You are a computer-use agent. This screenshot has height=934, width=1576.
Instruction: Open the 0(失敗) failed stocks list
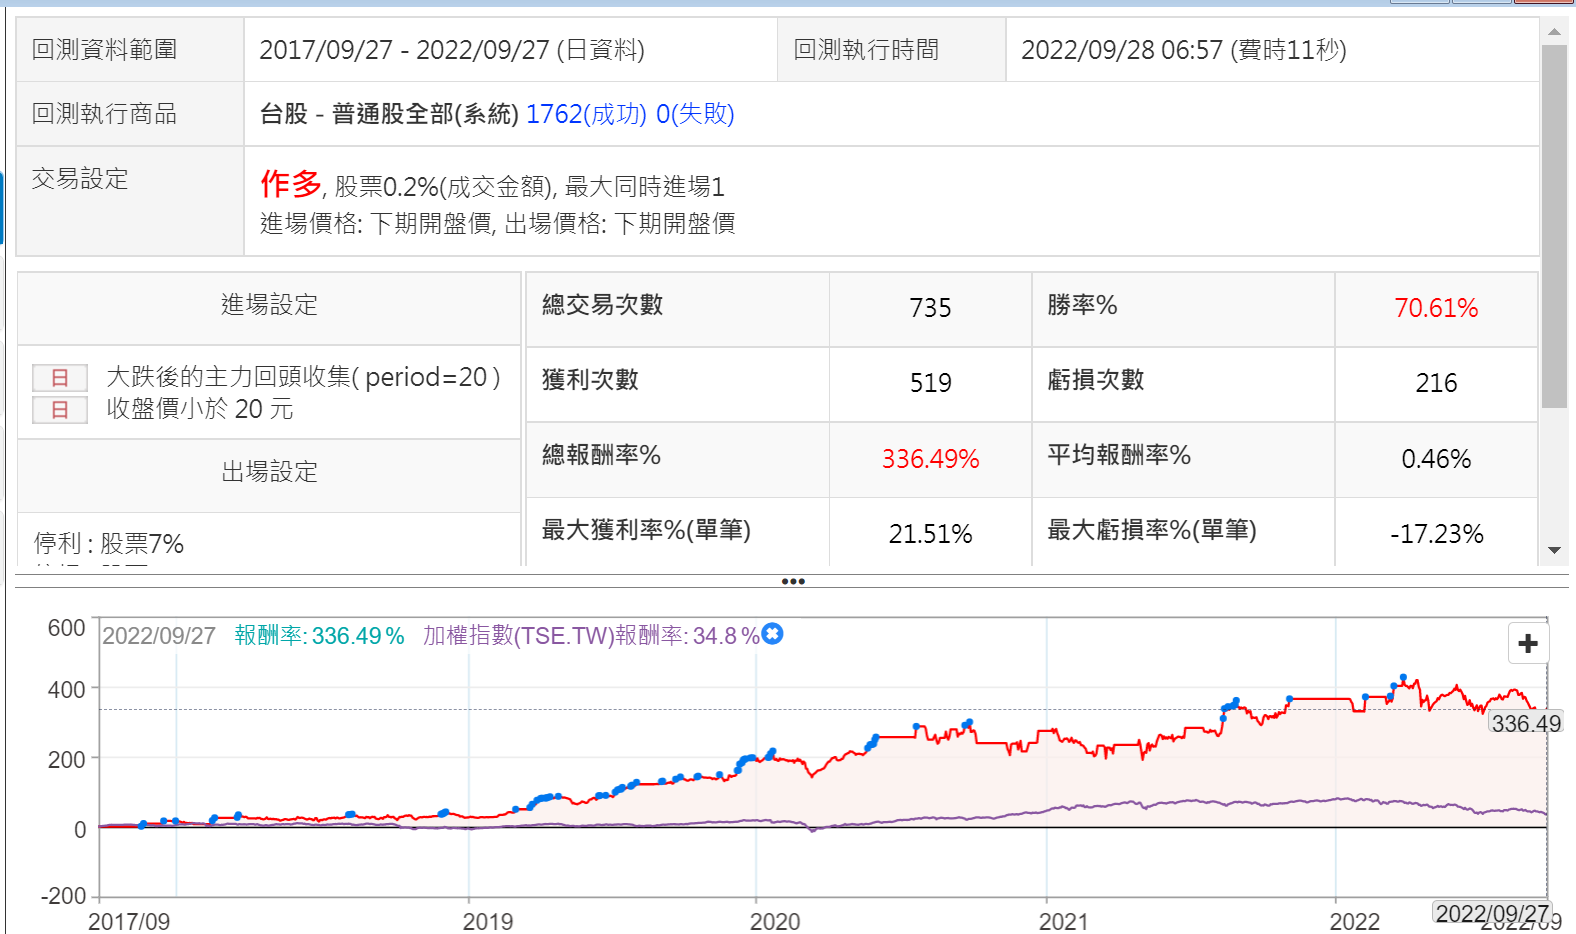click(695, 114)
